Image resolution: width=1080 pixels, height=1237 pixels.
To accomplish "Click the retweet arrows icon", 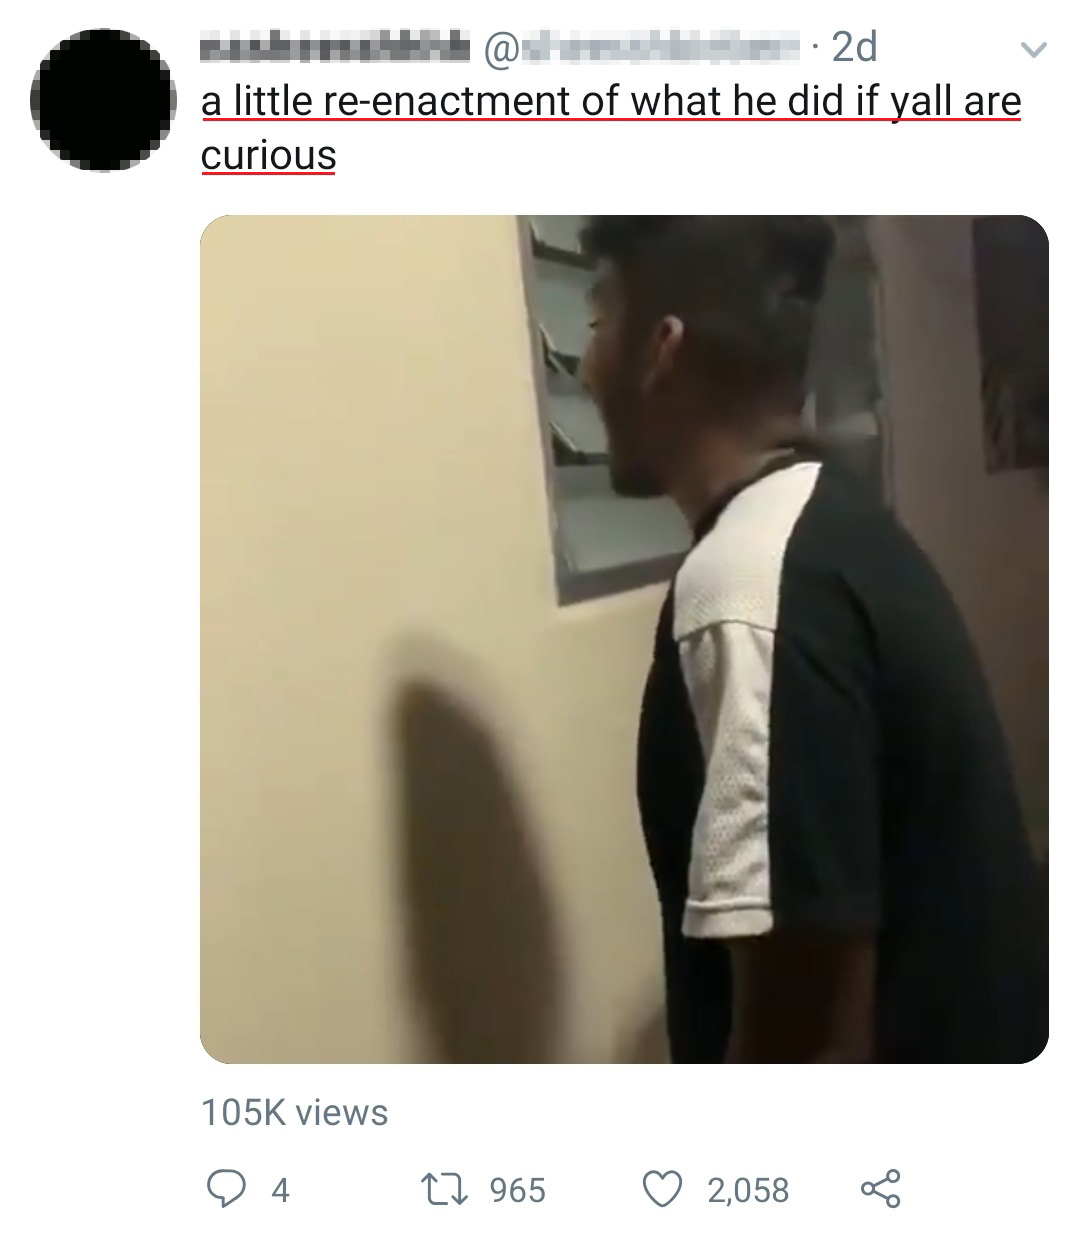I will tap(452, 1189).
